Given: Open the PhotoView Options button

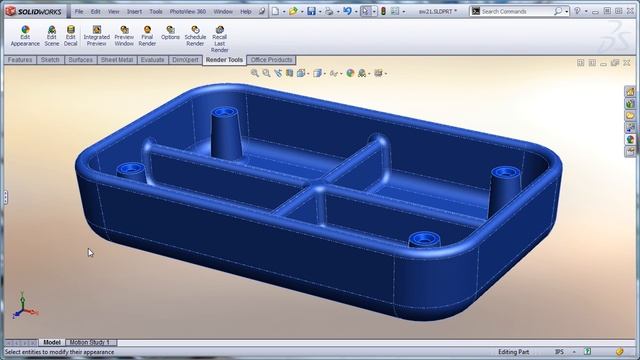Looking at the screenshot, I should click(170, 33).
